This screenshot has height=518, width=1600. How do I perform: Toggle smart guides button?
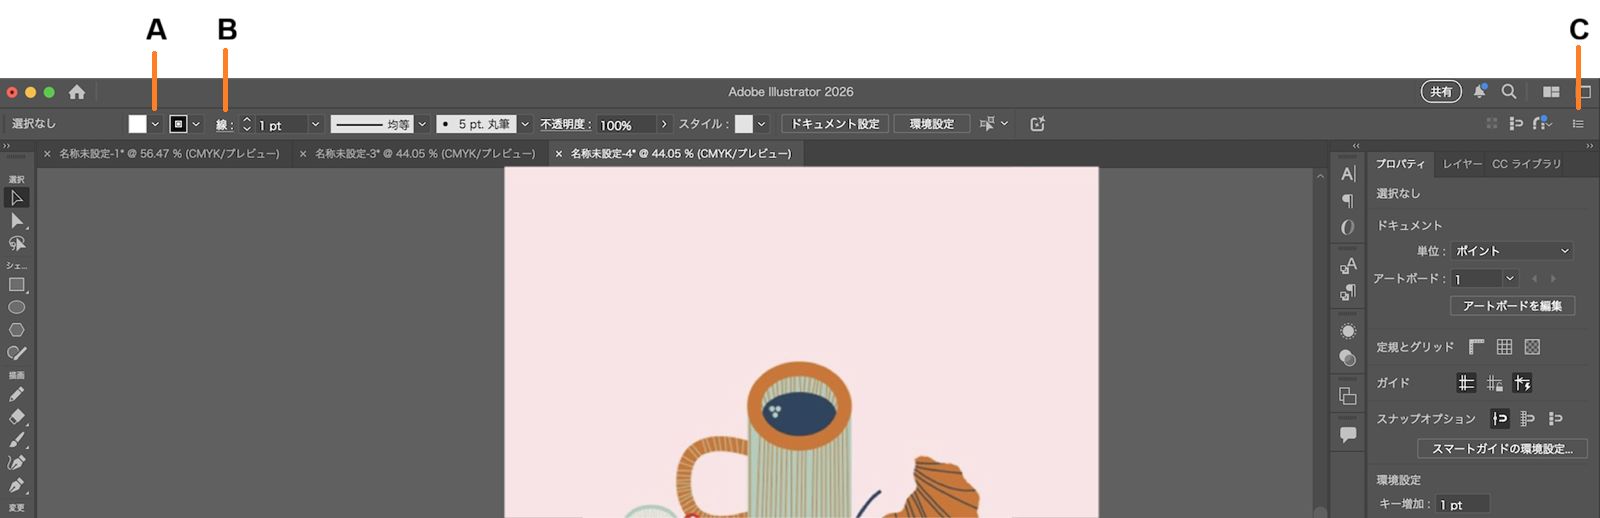(x=1522, y=383)
